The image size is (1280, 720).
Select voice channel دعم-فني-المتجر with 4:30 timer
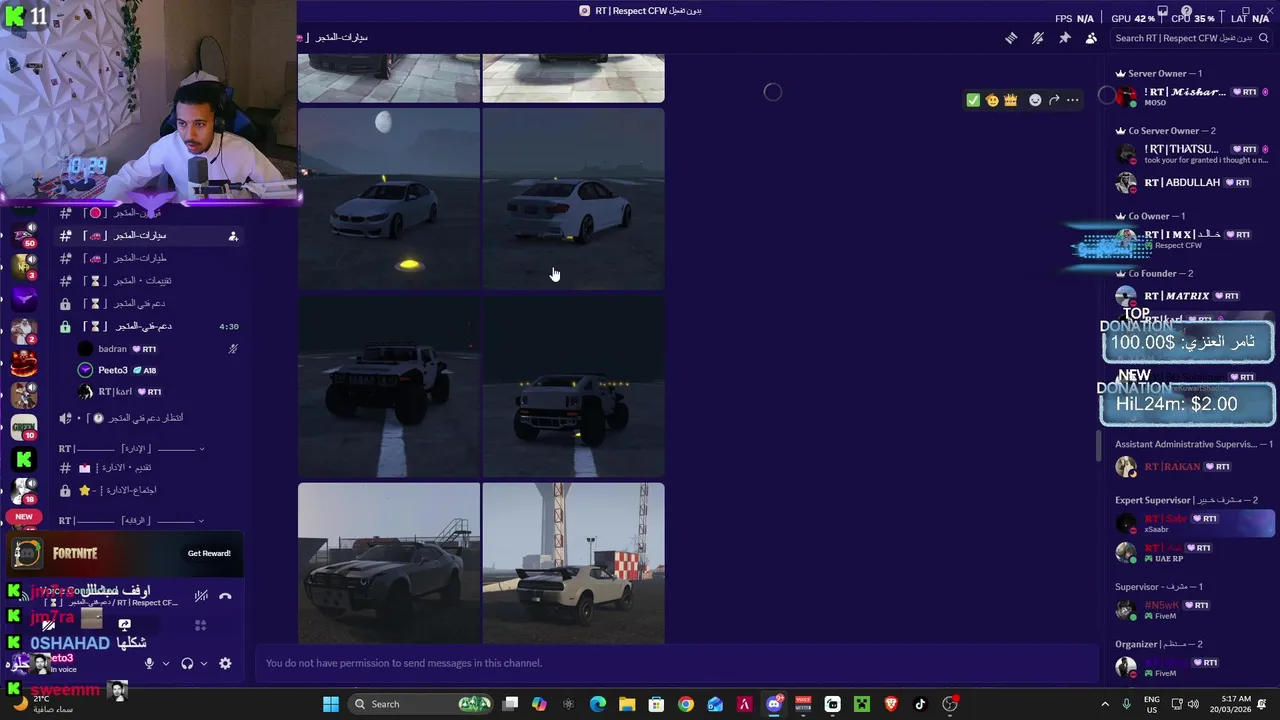[x=150, y=327]
